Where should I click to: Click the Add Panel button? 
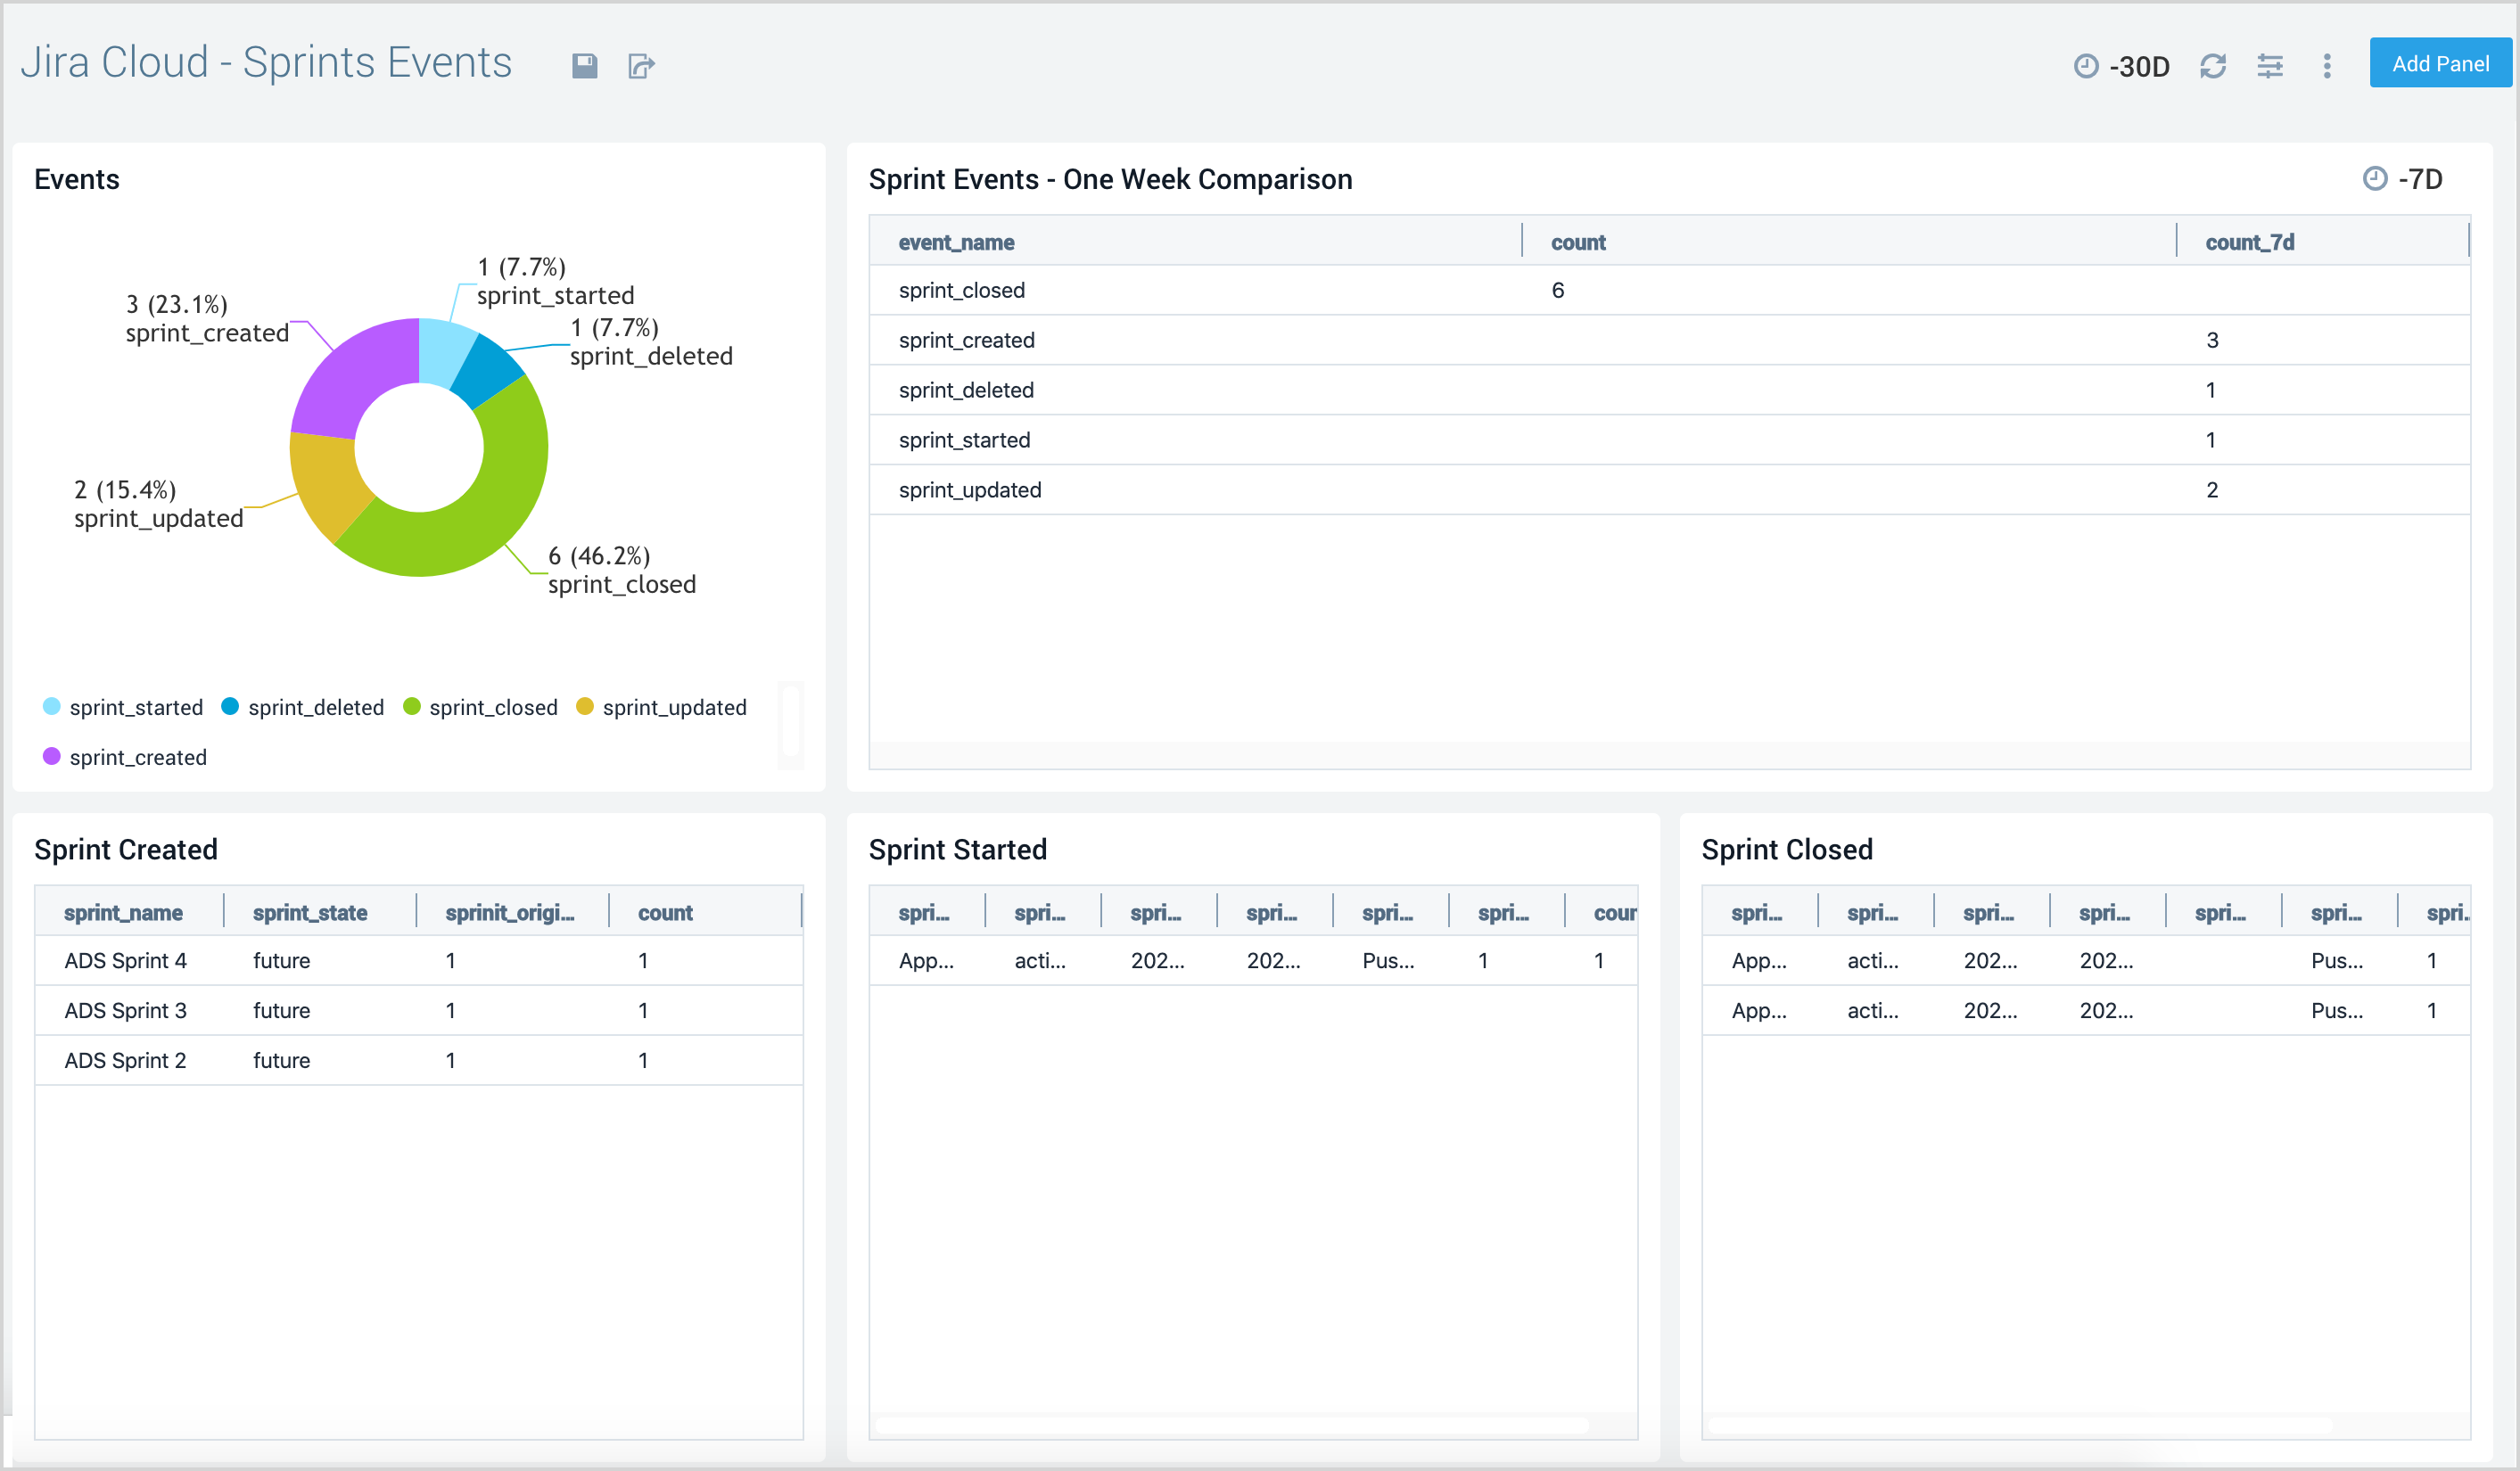point(2440,62)
